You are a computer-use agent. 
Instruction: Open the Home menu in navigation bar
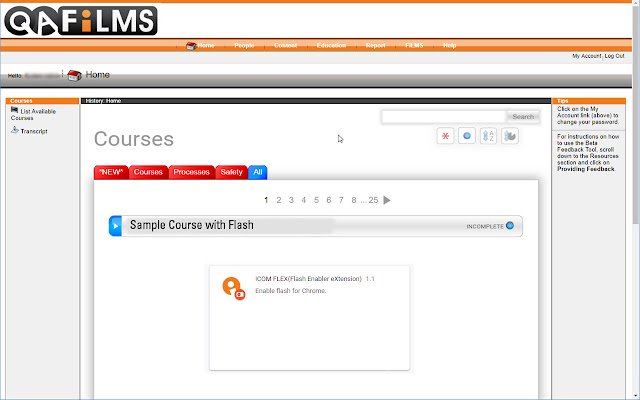tap(206, 45)
